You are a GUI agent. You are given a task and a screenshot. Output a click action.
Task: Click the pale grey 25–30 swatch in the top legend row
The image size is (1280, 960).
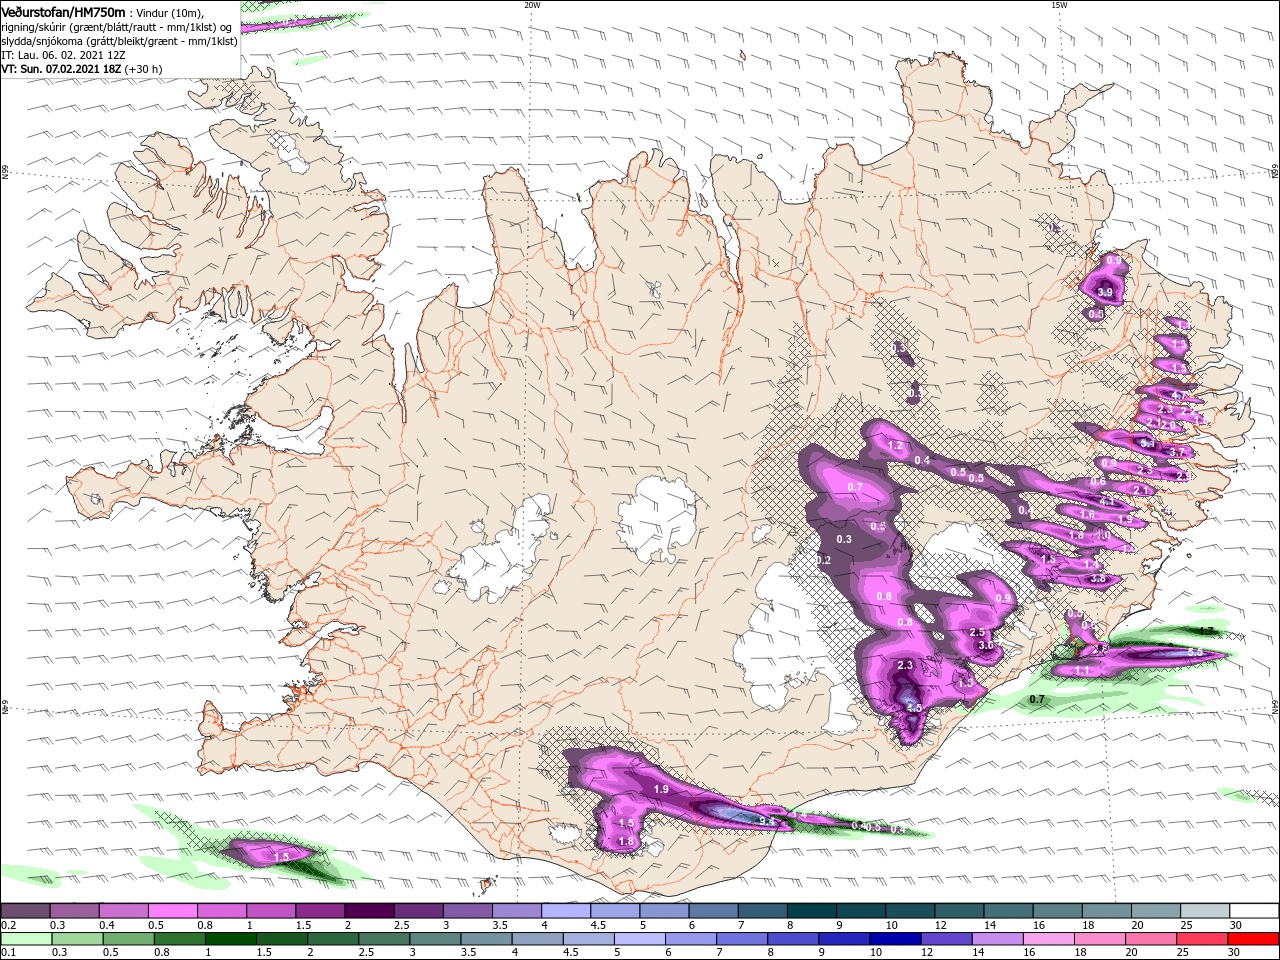[x=1205, y=910]
